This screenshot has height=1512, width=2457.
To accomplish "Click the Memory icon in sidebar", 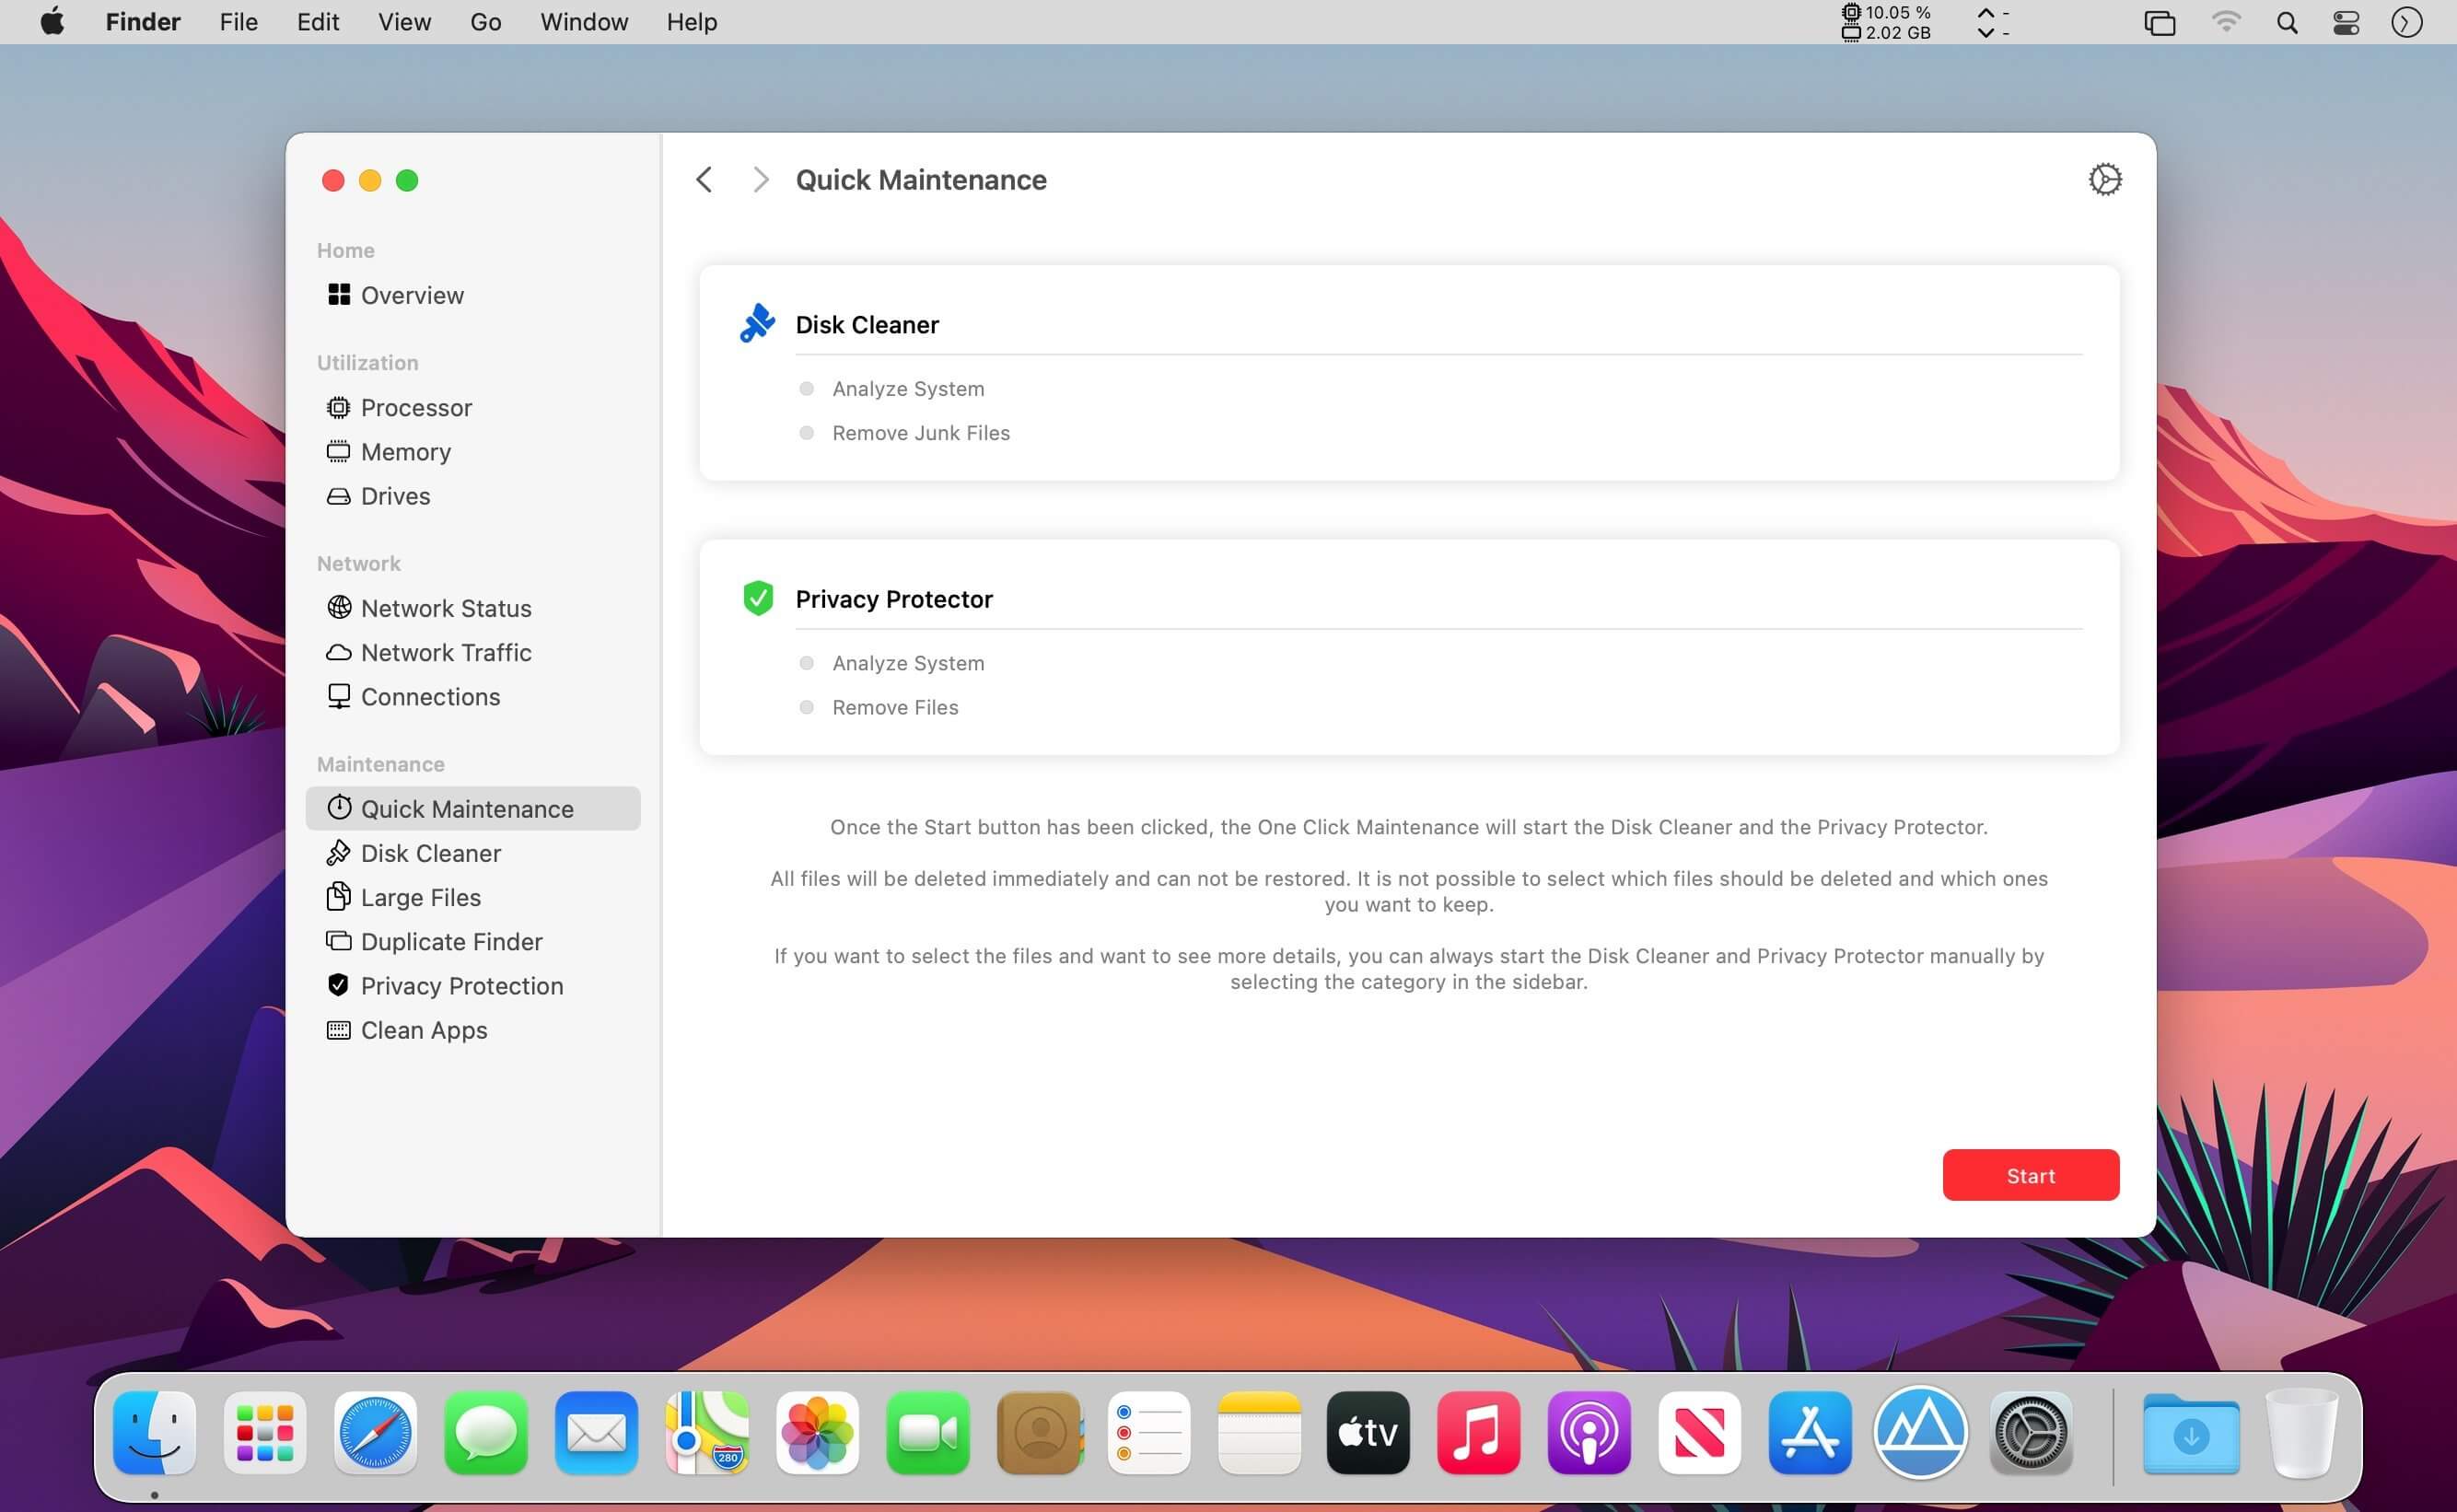I will [x=339, y=452].
